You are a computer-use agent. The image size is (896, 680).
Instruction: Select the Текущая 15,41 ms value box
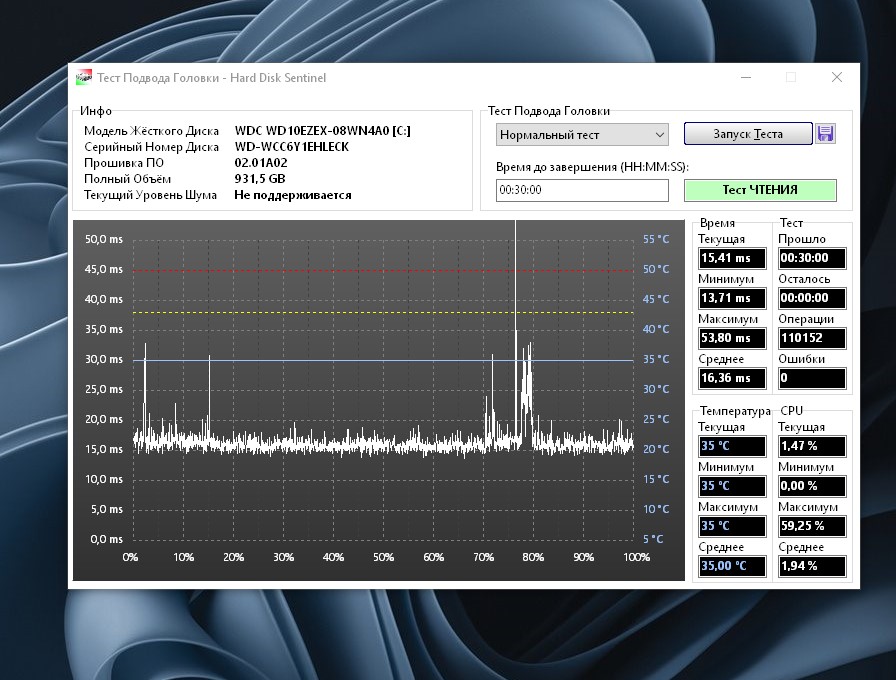point(732,259)
